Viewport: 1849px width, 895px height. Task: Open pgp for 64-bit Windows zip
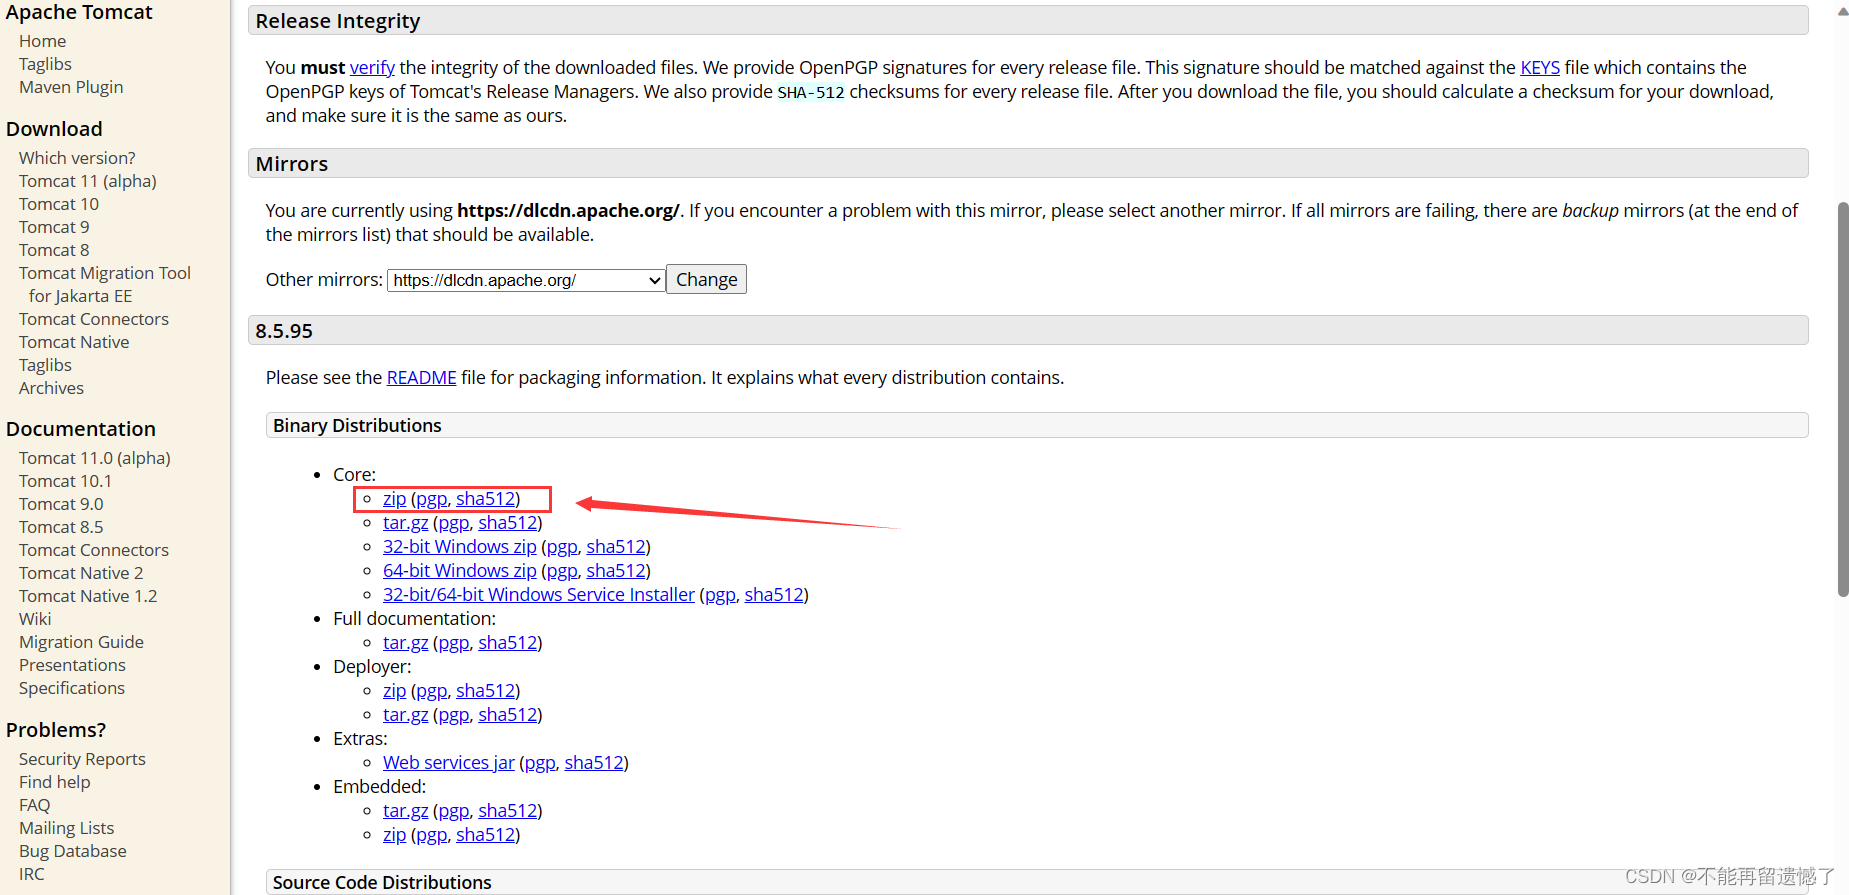562,570
